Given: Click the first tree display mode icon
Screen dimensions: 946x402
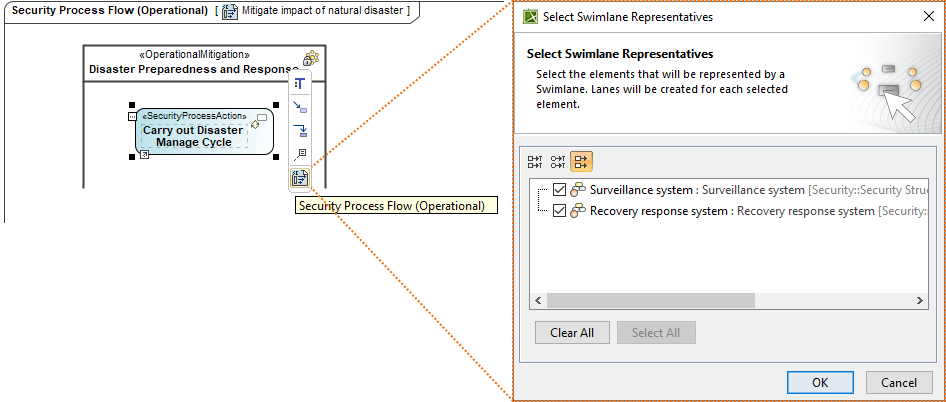Looking at the screenshot, I should [x=535, y=161].
